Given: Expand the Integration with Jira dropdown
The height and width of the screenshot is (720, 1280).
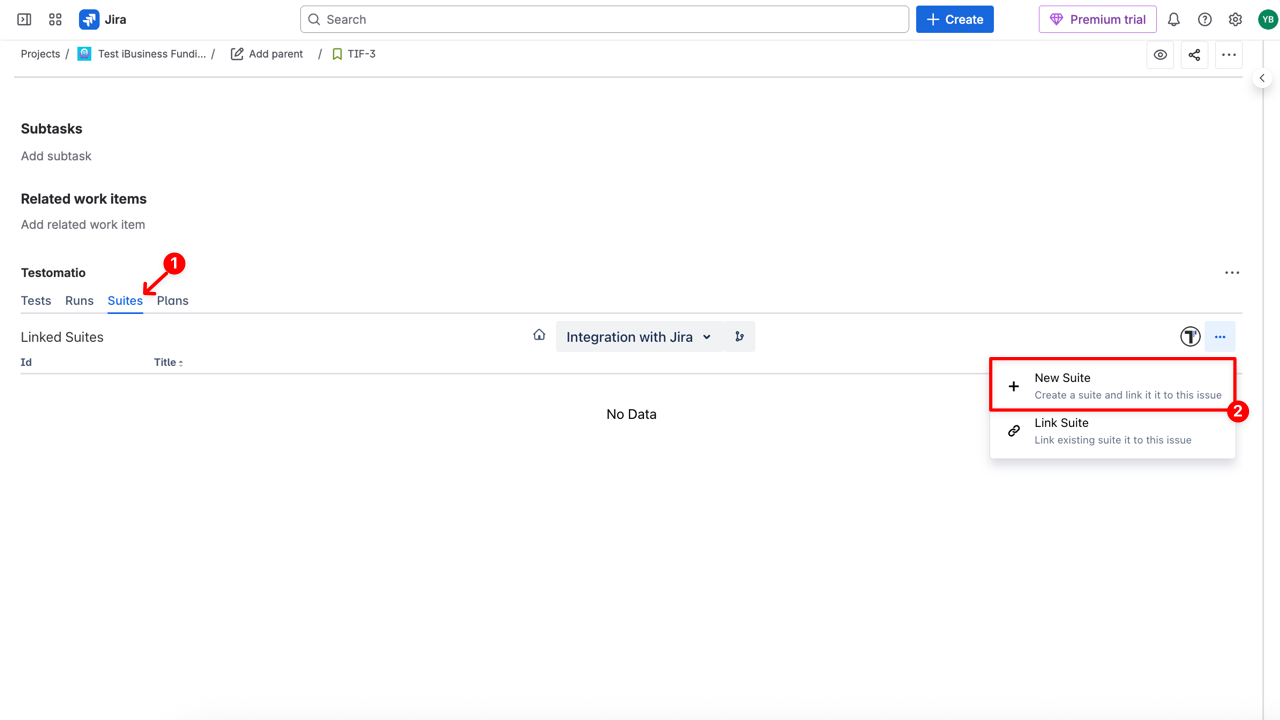Looking at the screenshot, I should pos(638,337).
